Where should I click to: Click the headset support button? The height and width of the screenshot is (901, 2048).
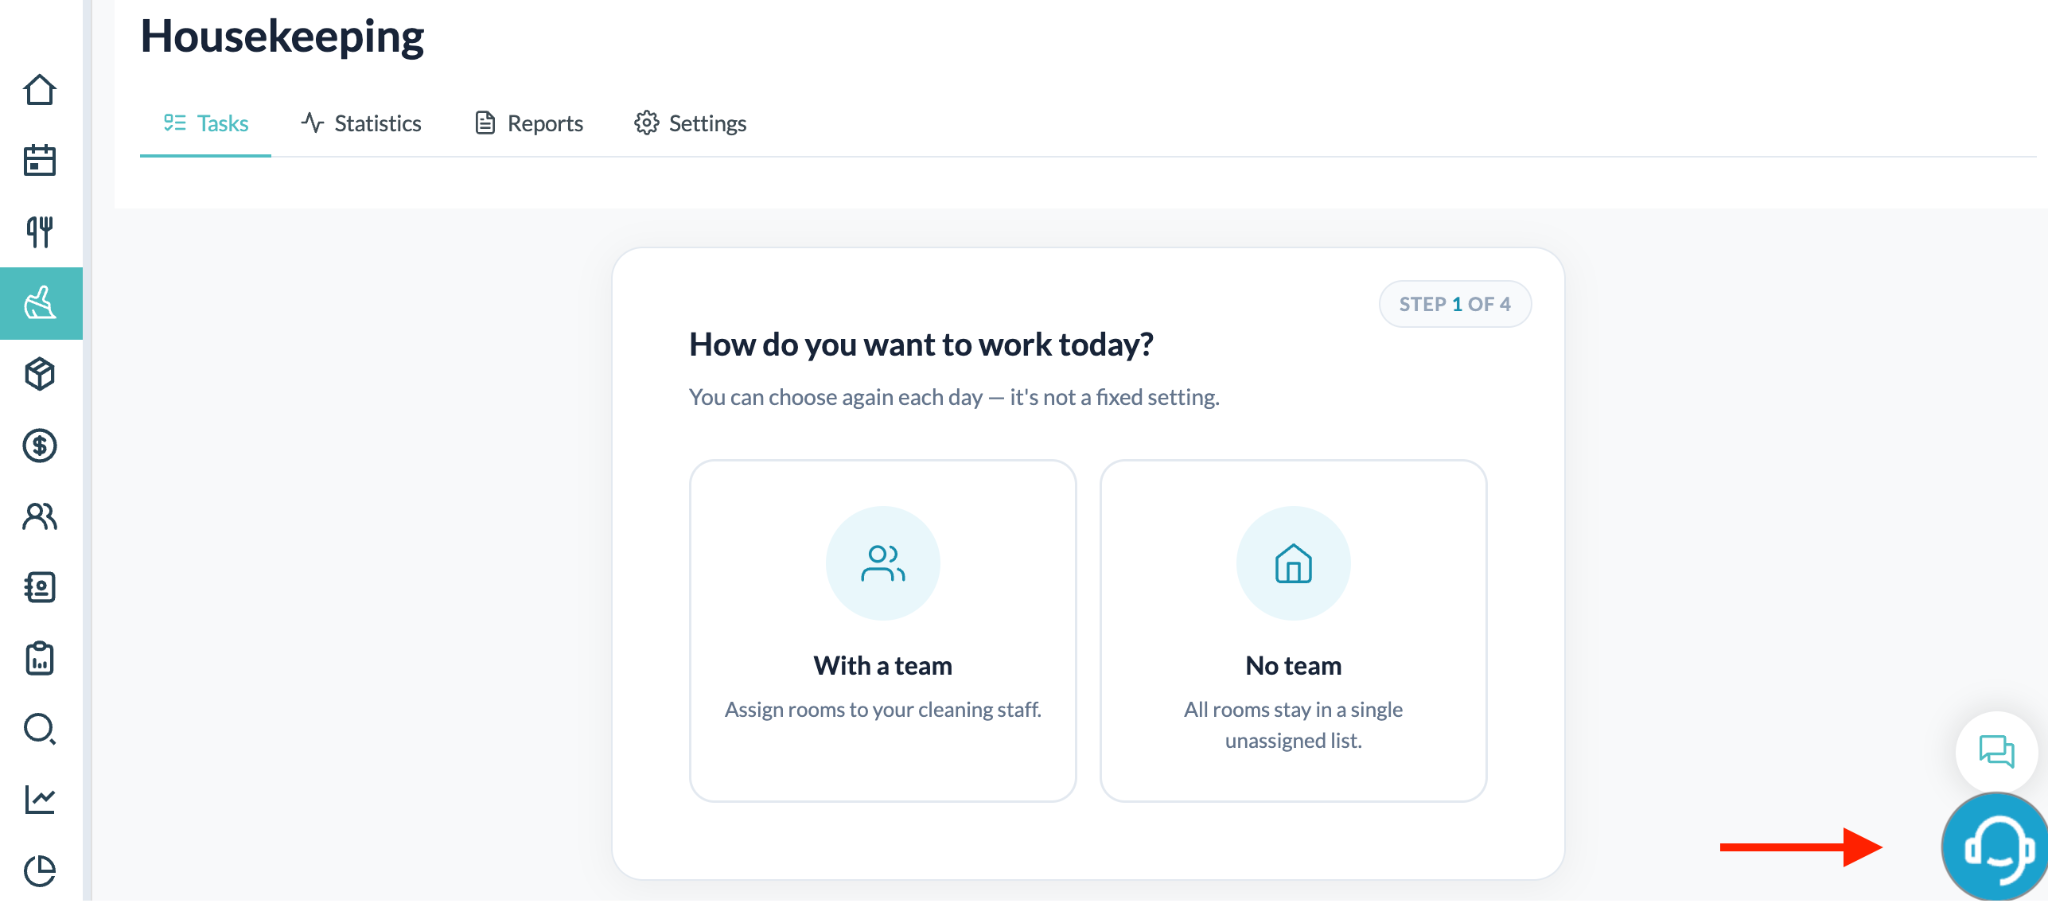[1996, 849]
